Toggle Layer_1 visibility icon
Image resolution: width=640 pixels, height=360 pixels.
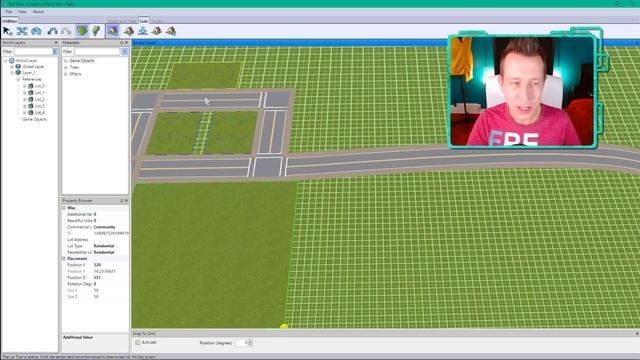coord(18,73)
